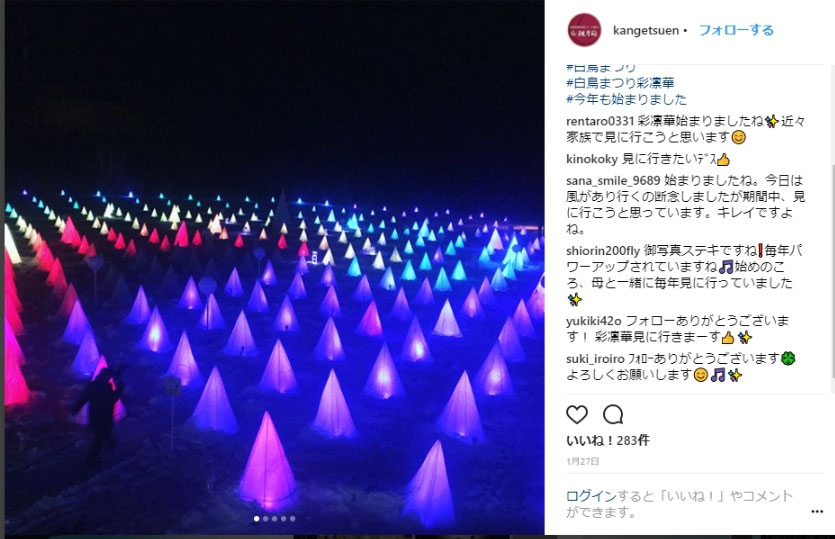Click the heart like icon
Viewport: 835px width, 539px height.
(577, 414)
